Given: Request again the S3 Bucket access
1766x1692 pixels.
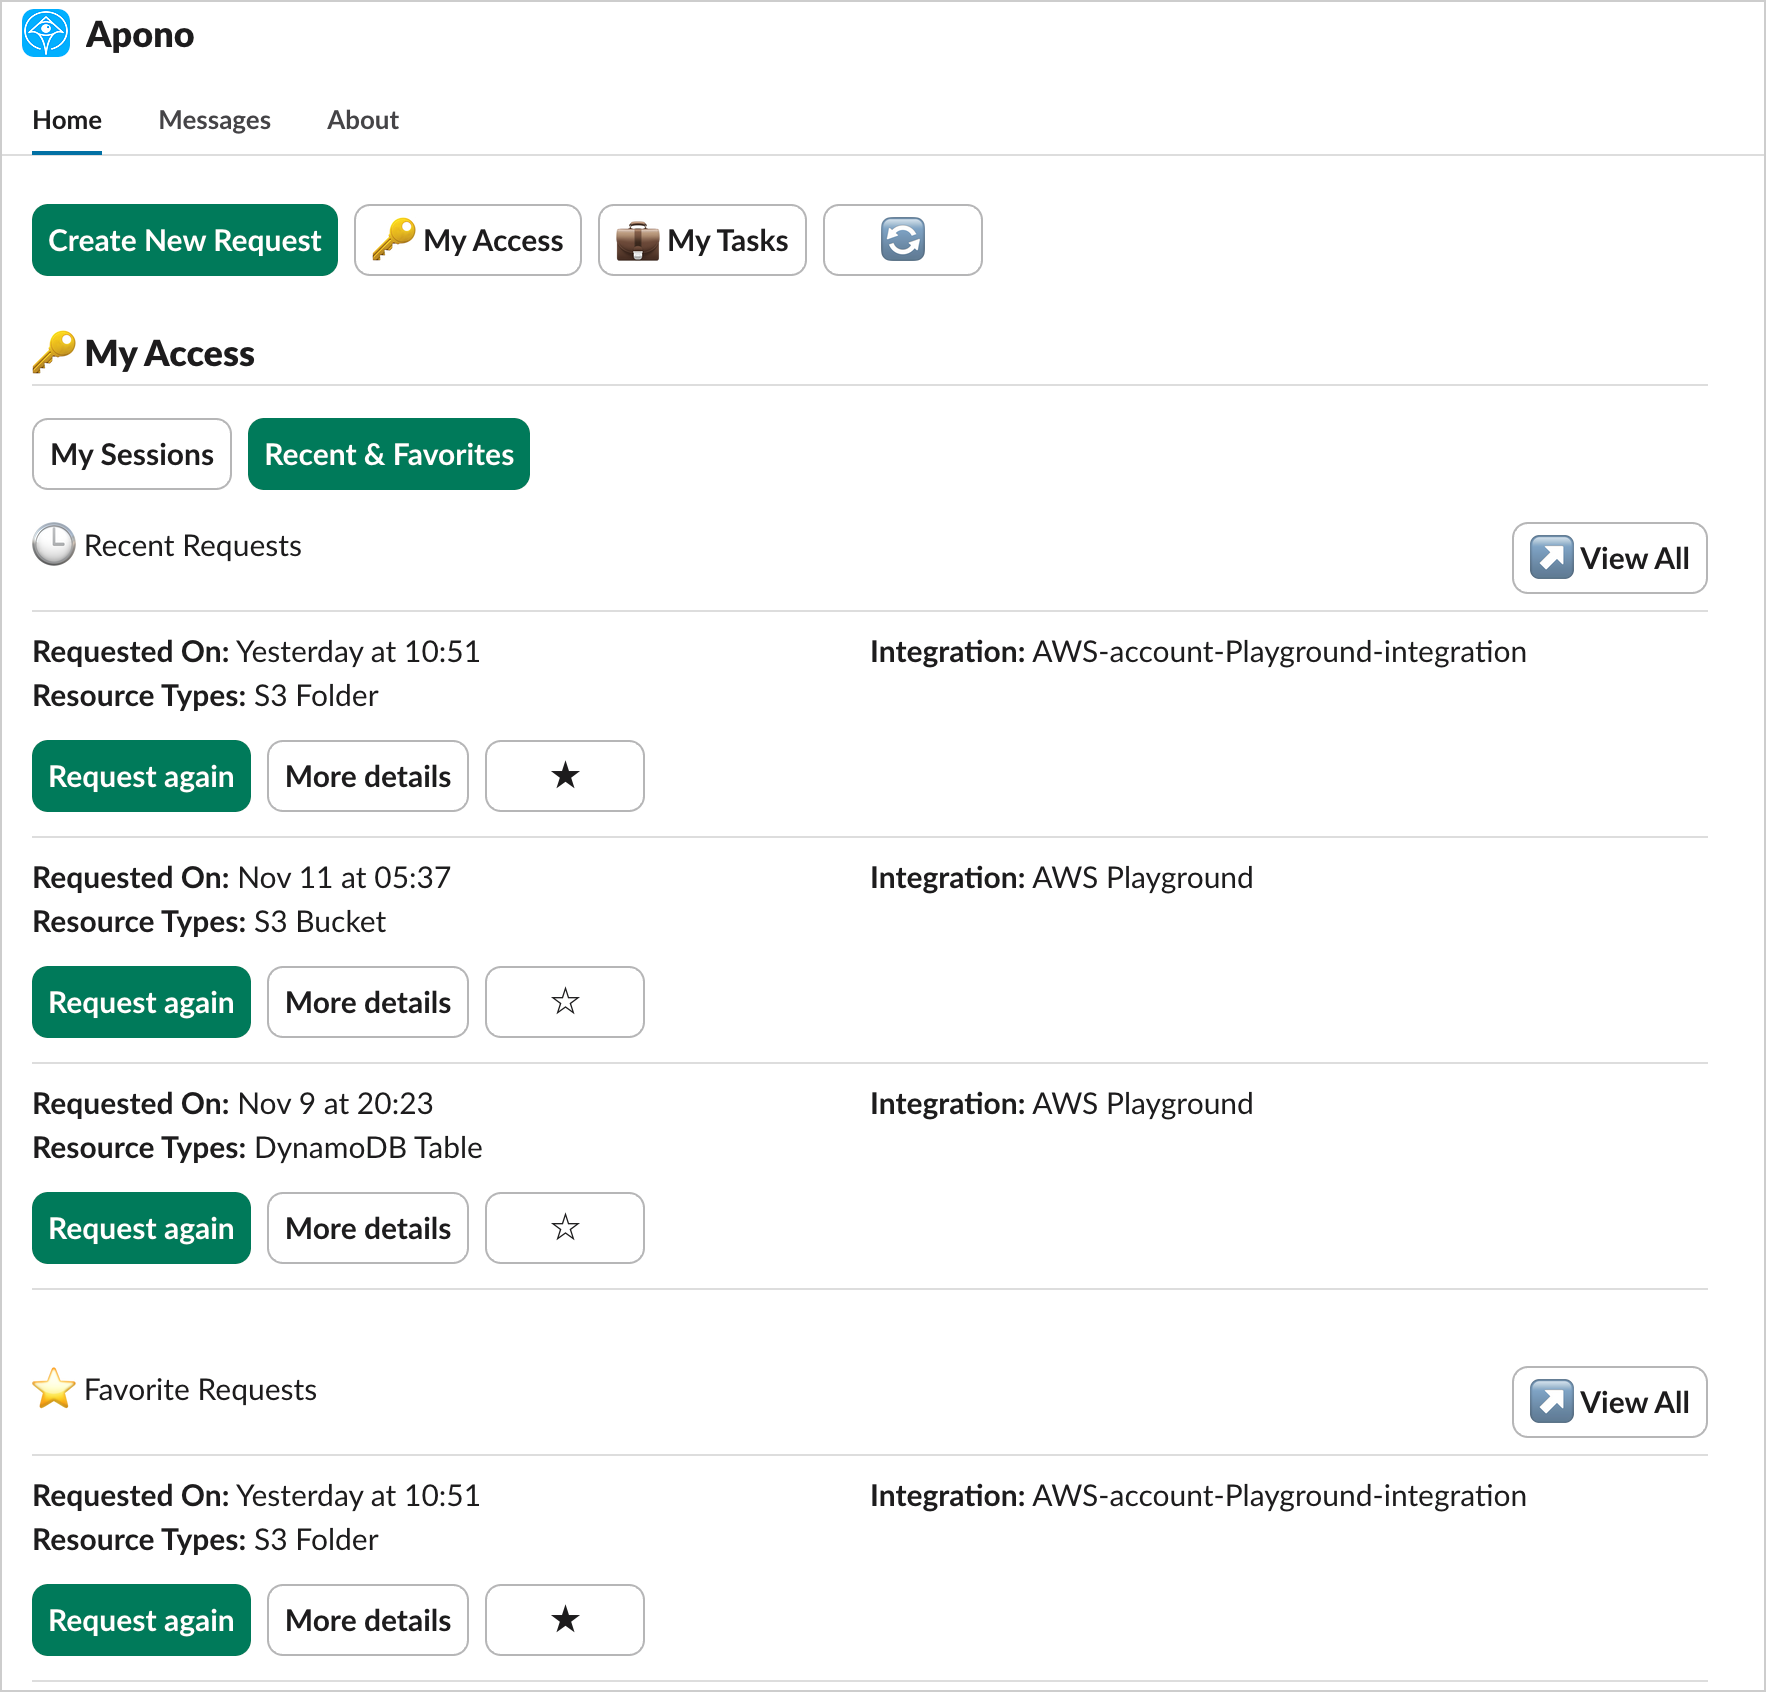Looking at the screenshot, I should 141,1002.
